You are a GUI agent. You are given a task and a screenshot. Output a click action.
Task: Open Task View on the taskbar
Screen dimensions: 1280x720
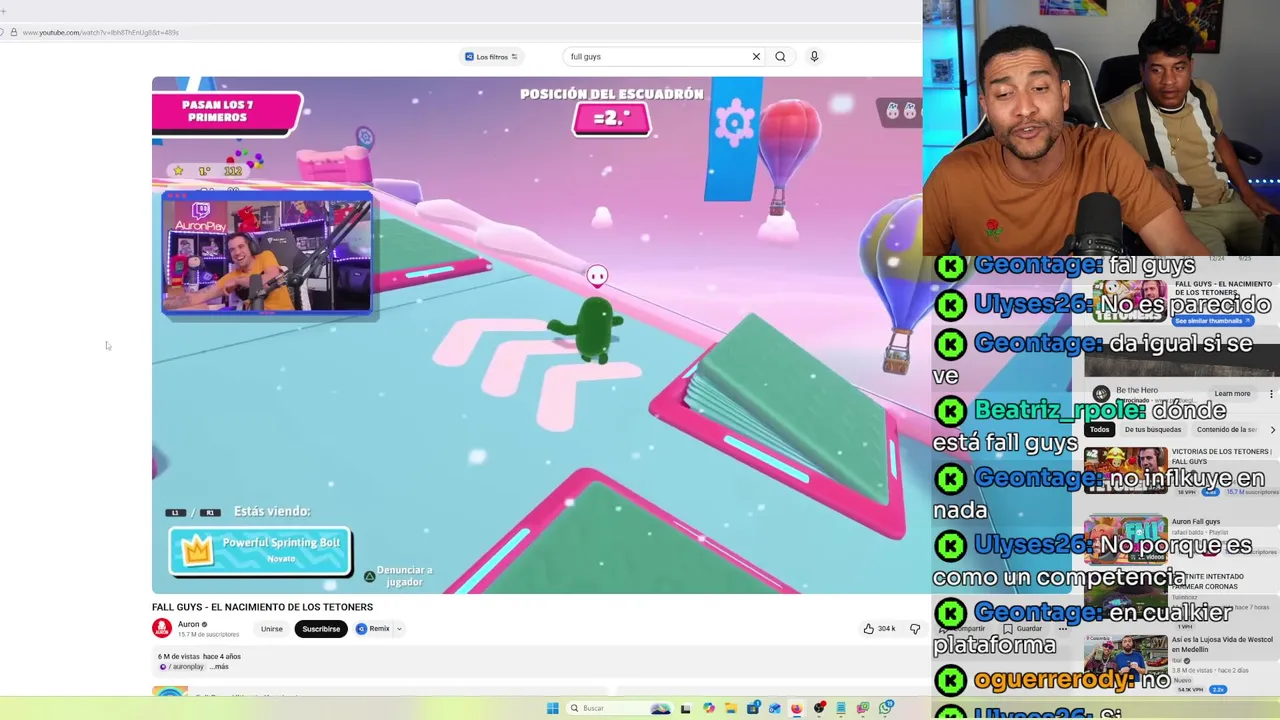pyautogui.click(x=685, y=708)
